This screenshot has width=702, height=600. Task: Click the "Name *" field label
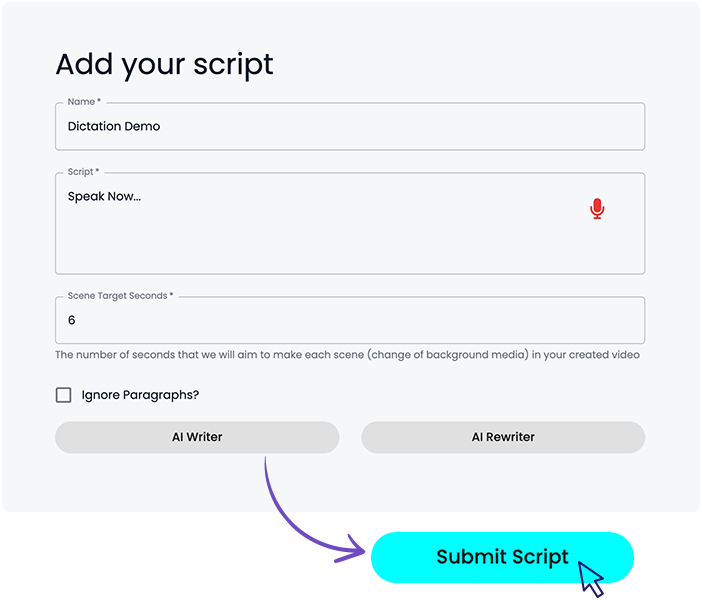(84, 102)
